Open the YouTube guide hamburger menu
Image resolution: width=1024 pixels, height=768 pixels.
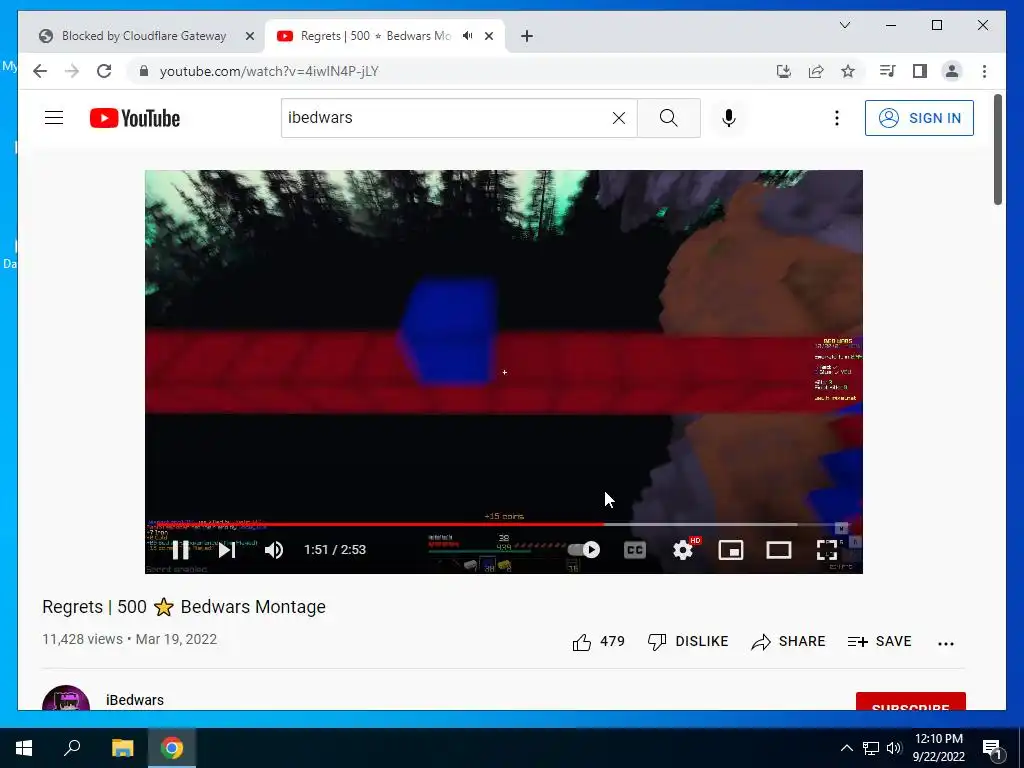pyautogui.click(x=54, y=118)
